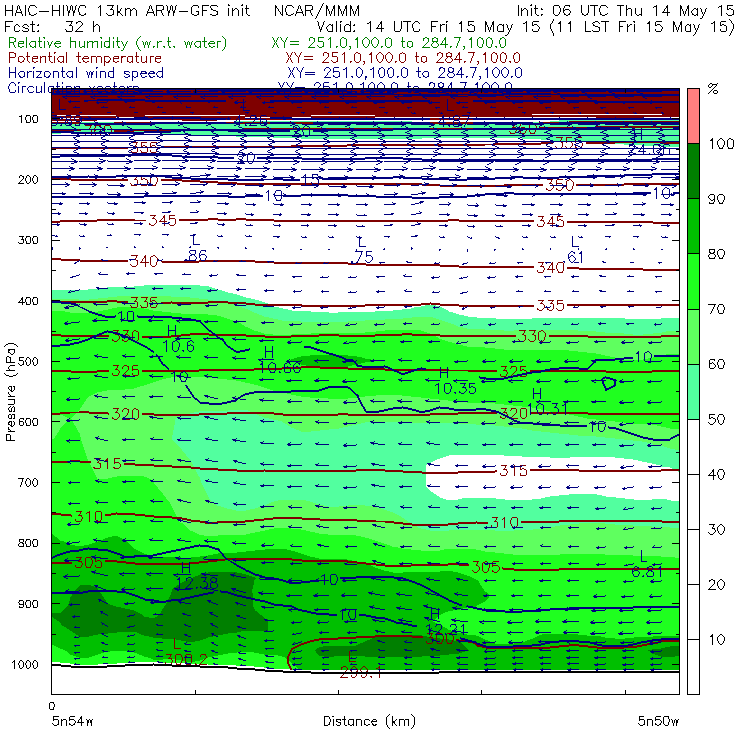The image size is (740, 740).
Task: Click the pink colorbar segment above 100
Action: tap(693, 116)
